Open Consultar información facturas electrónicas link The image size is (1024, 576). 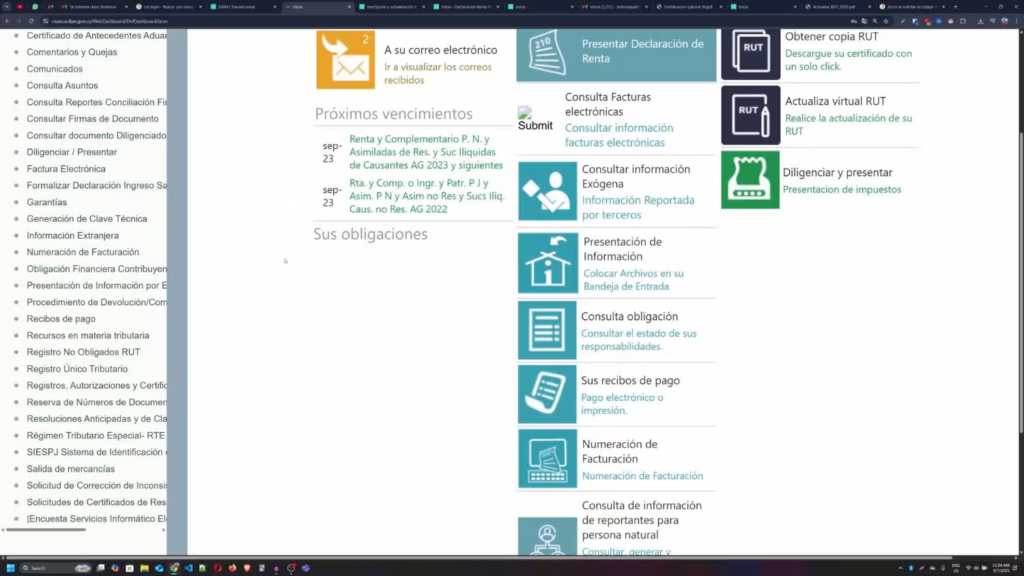click(x=618, y=135)
